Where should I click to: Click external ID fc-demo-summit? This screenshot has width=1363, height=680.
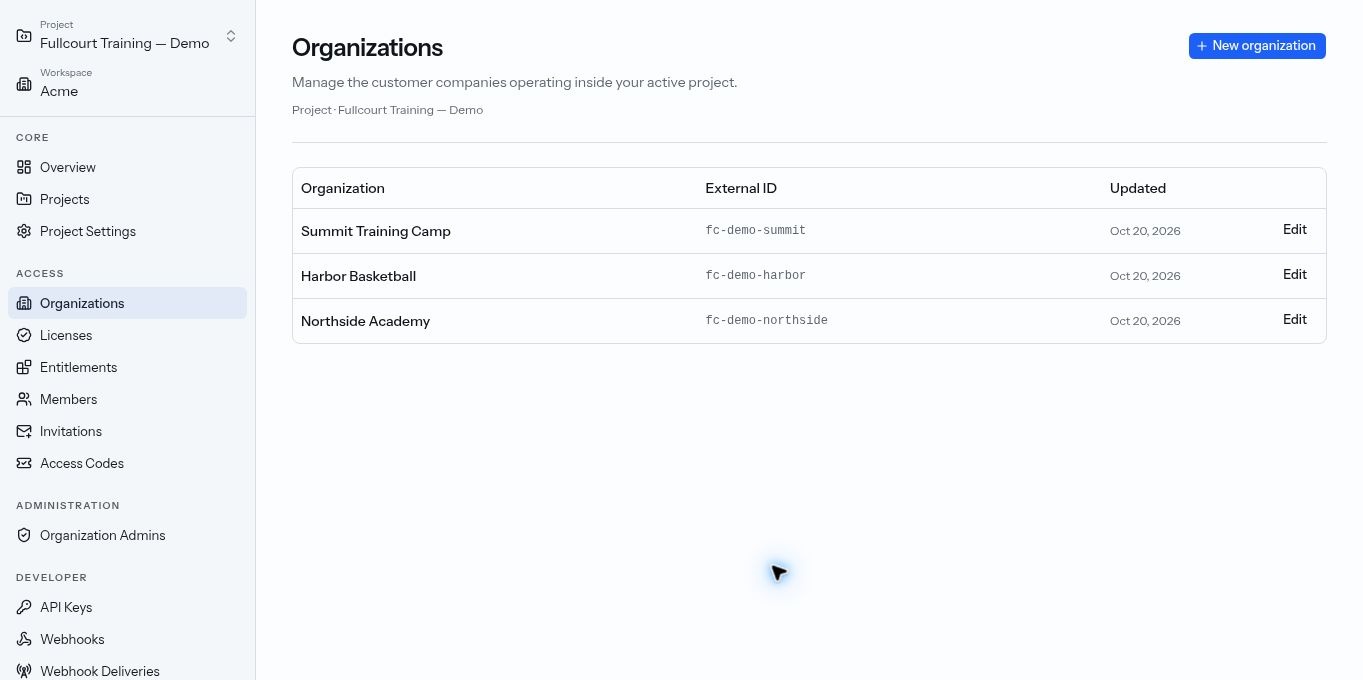coord(755,231)
